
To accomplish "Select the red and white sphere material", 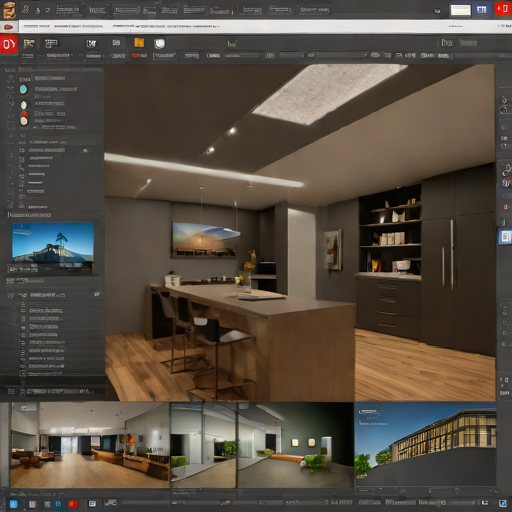I will 24,118.
